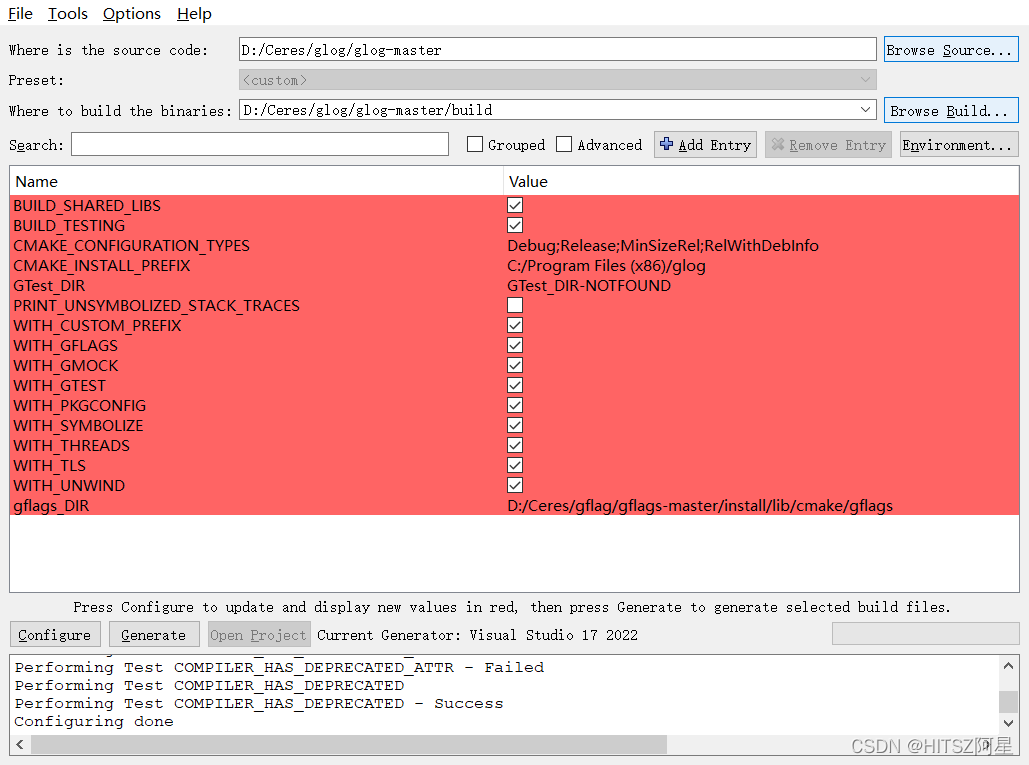Select the gflags_DIR path value

[x=700, y=506]
